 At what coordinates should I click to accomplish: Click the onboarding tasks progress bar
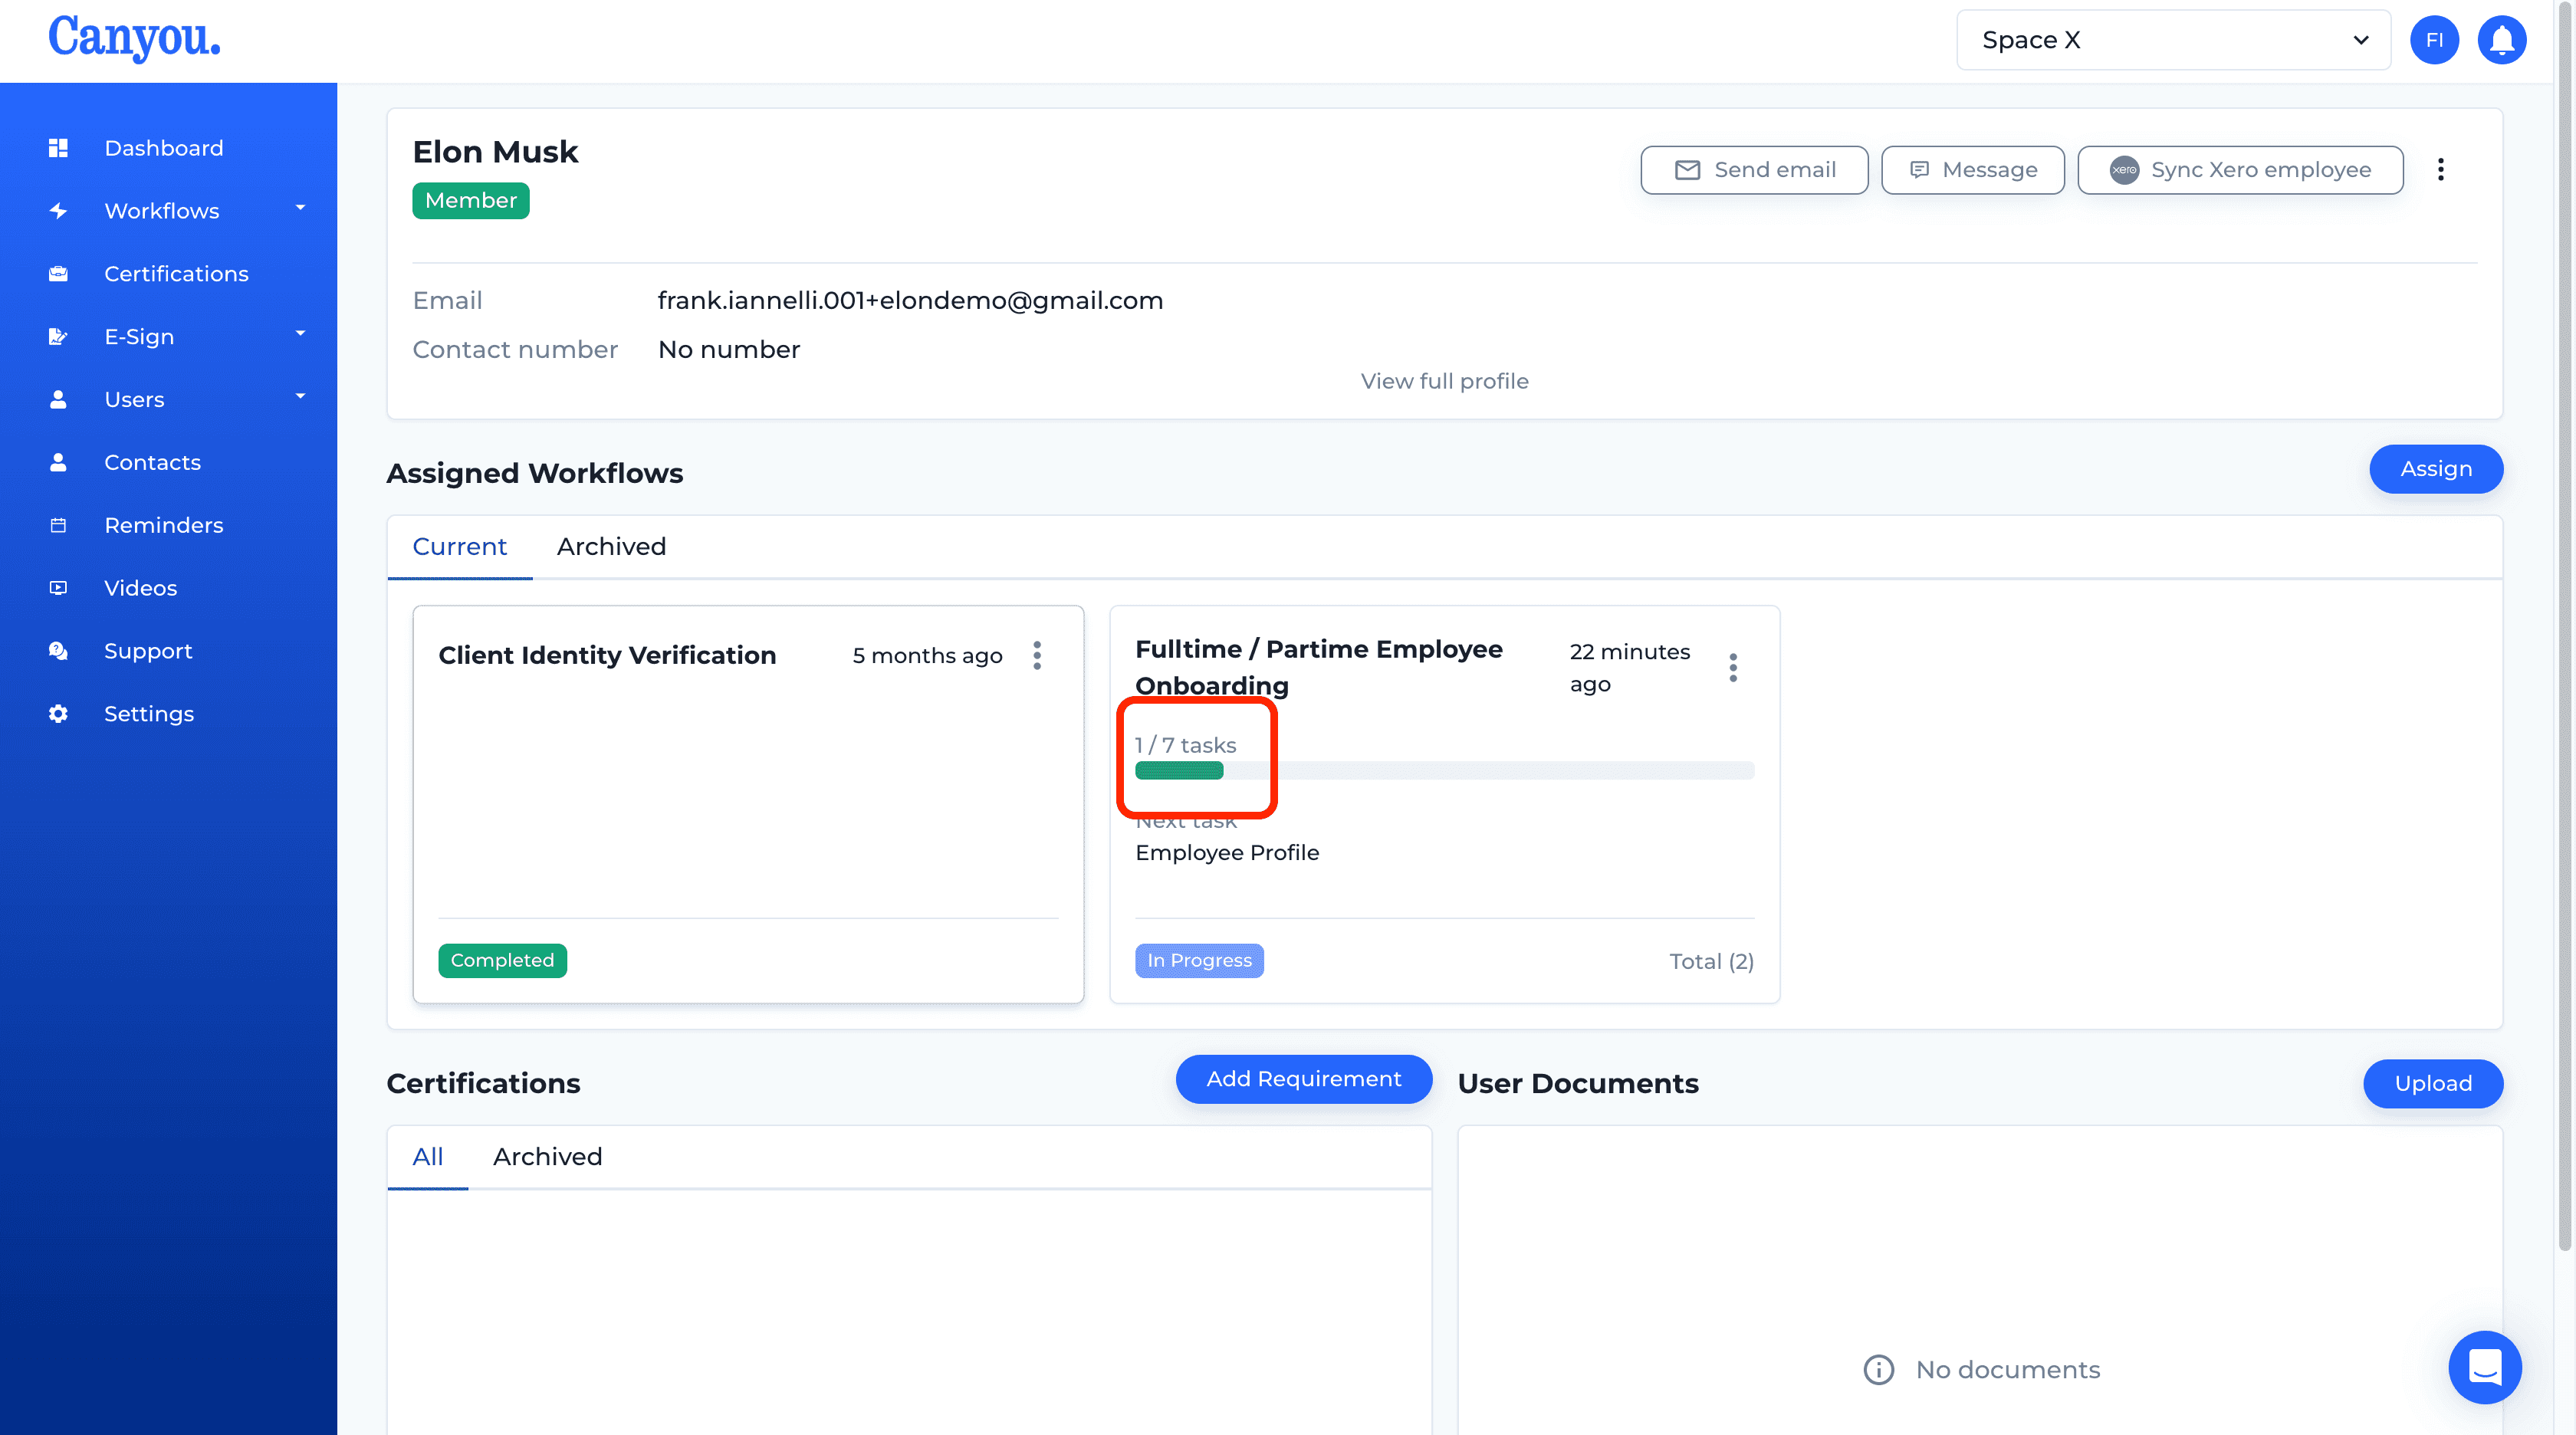click(x=1444, y=770)
